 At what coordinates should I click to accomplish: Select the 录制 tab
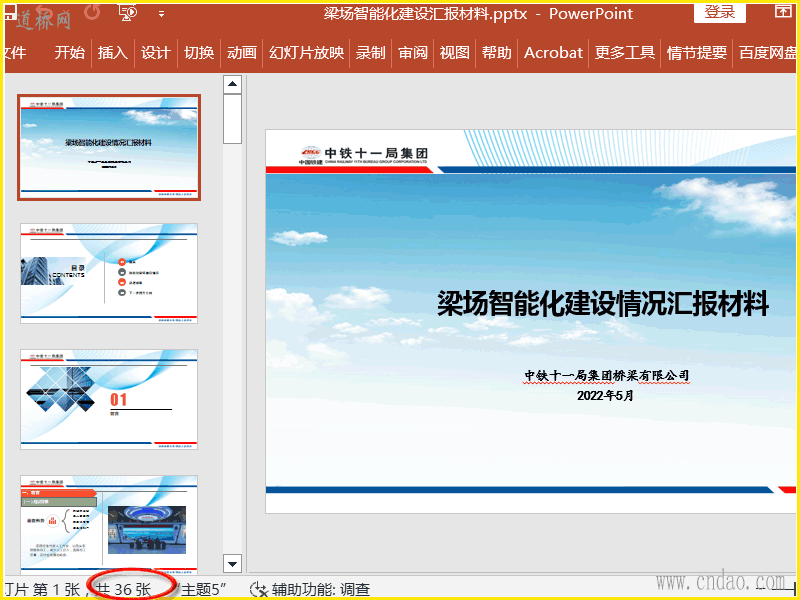point(370,53)
